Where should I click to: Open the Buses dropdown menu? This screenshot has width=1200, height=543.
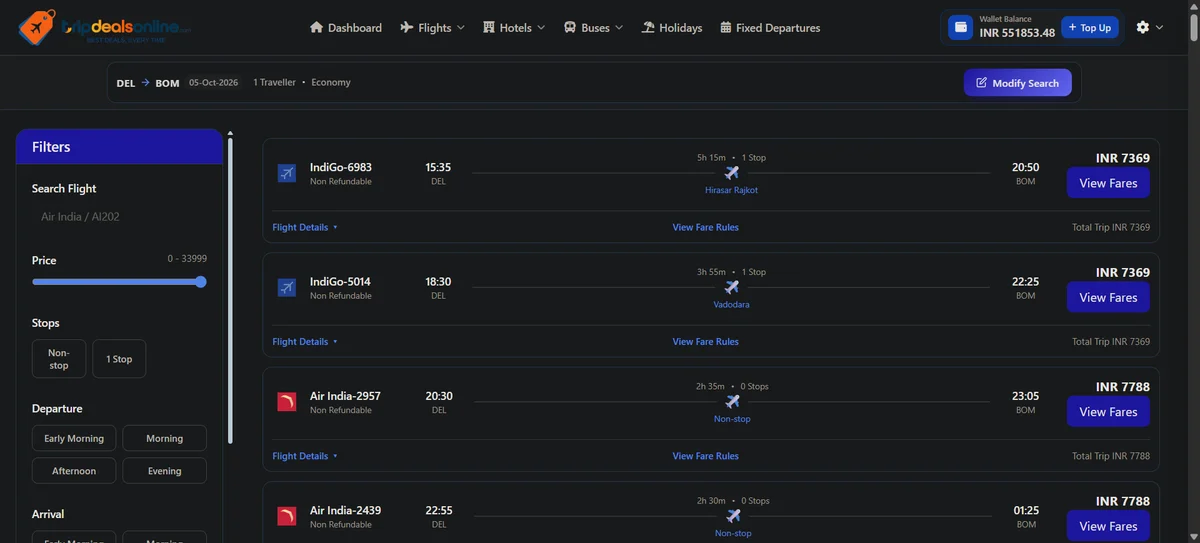tap(594, 28)
